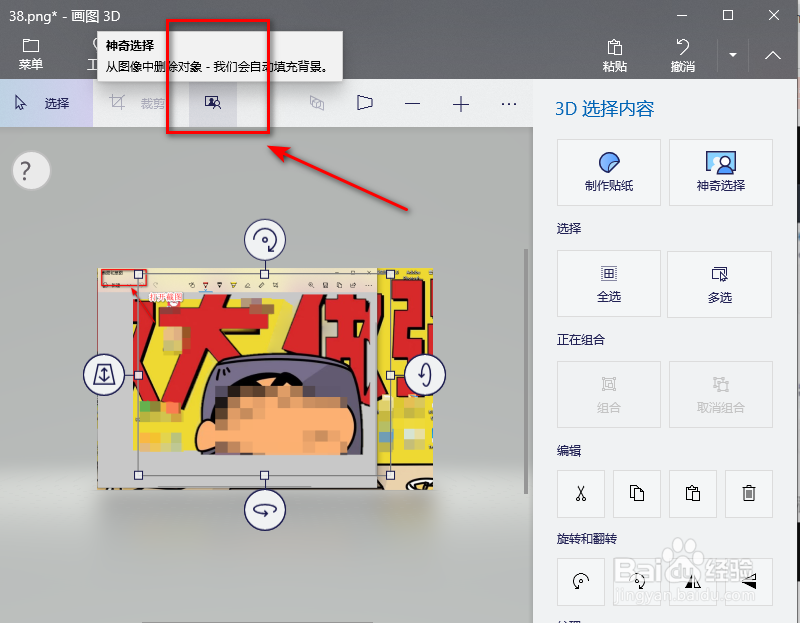Click the rotate left icon under 旋转和翻转
This screenshot has width=800, height=623.
click(581, 581)
